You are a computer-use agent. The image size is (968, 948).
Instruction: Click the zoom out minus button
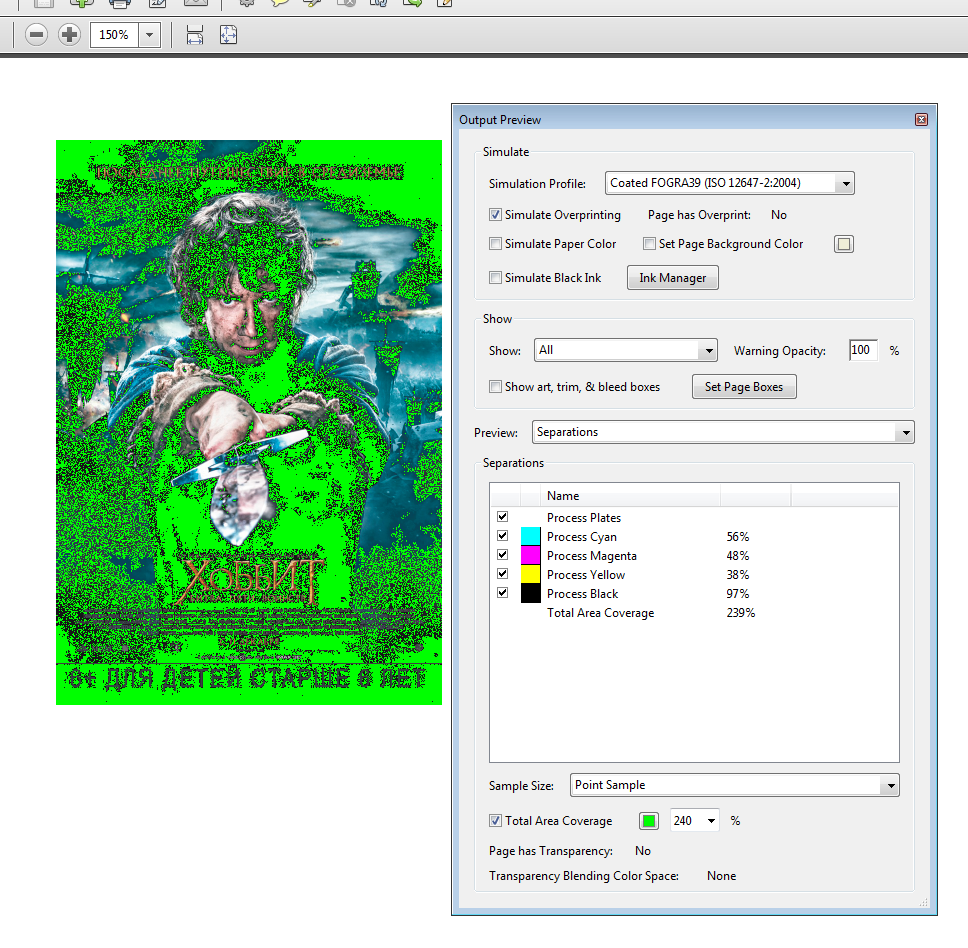tap(36, 35)
